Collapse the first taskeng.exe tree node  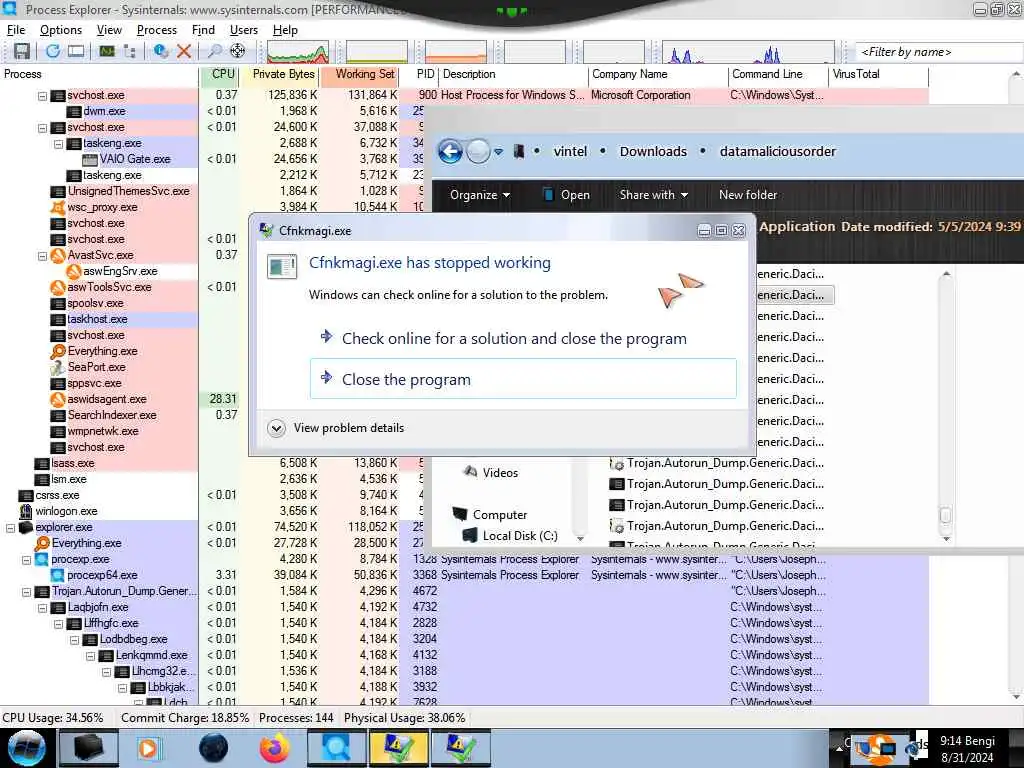[58, 144]
